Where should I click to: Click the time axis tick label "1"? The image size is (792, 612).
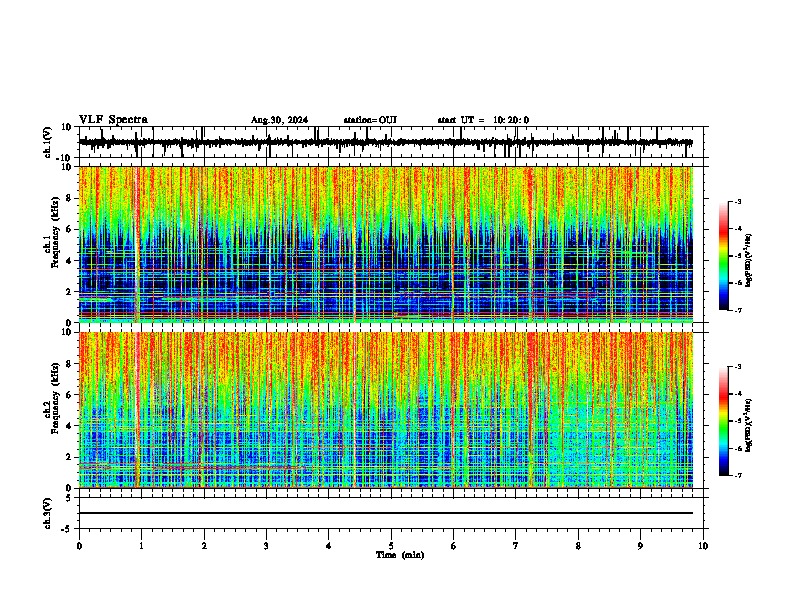pos(141,546)
